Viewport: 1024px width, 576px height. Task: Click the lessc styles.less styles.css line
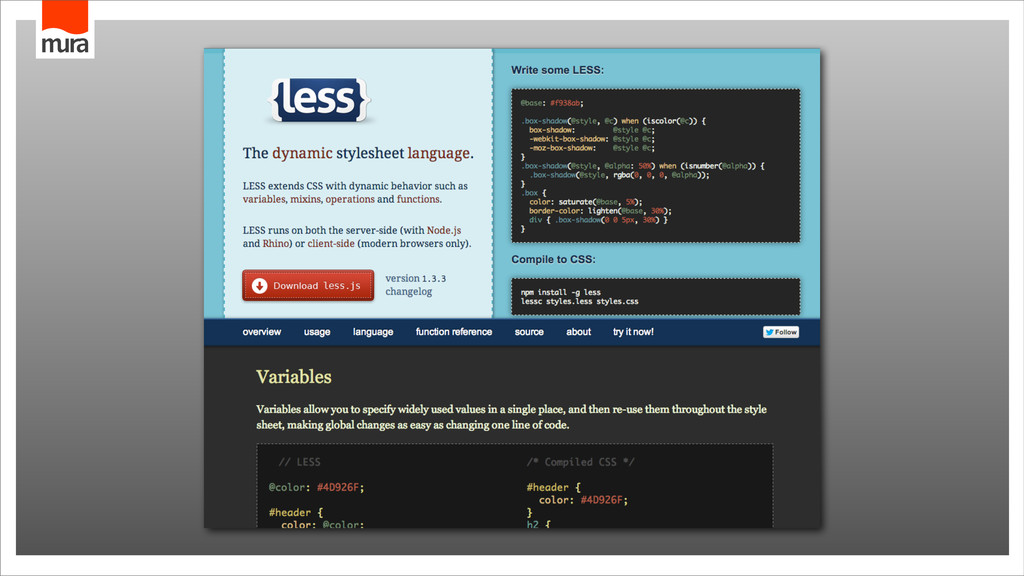pyautogui.click(x=579, y=301)
